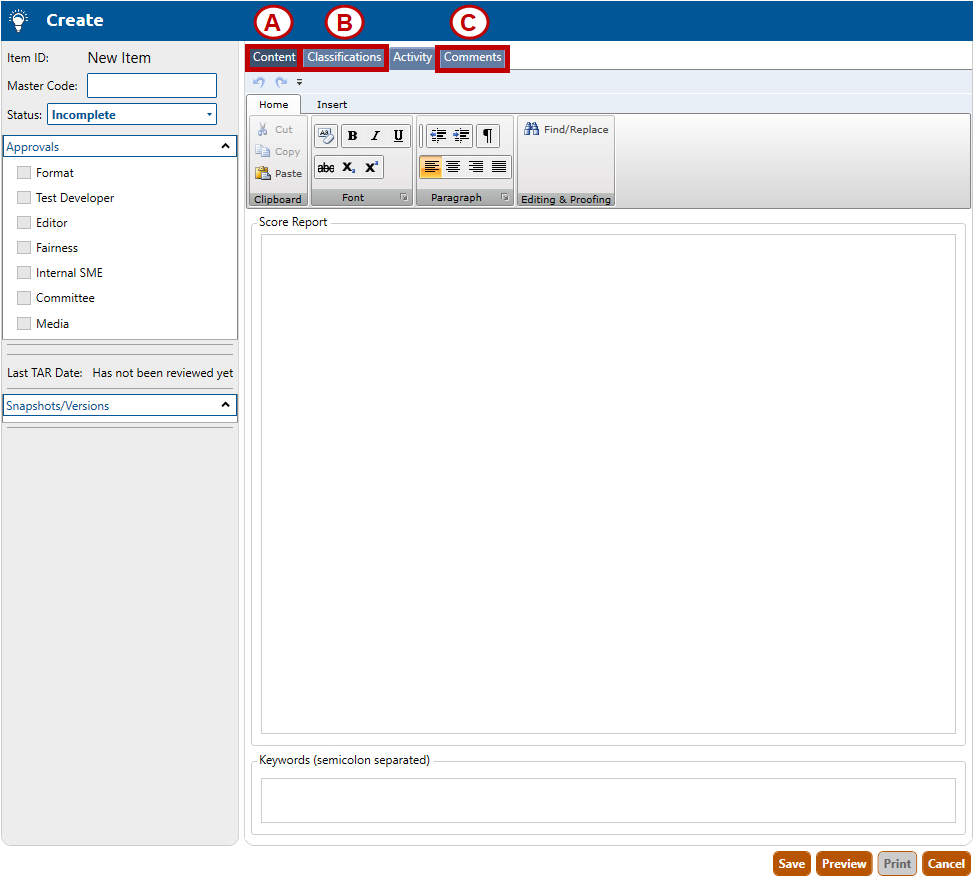Open the Insert ribbon tab
The width and height of the screenshot is (980, 880).
pyautogui.click(x=332, y=104)
